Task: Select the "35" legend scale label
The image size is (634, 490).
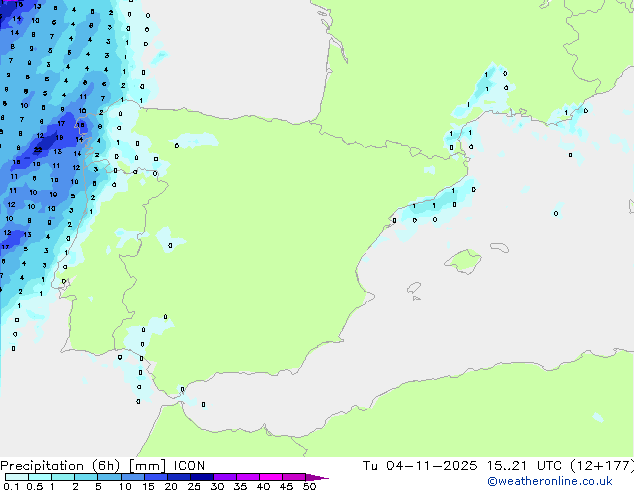Action: [240, 486]
